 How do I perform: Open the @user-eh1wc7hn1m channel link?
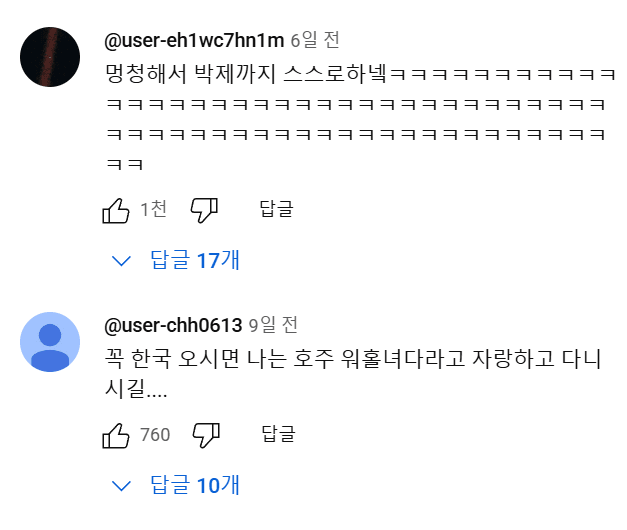click(x=193, y=40)
